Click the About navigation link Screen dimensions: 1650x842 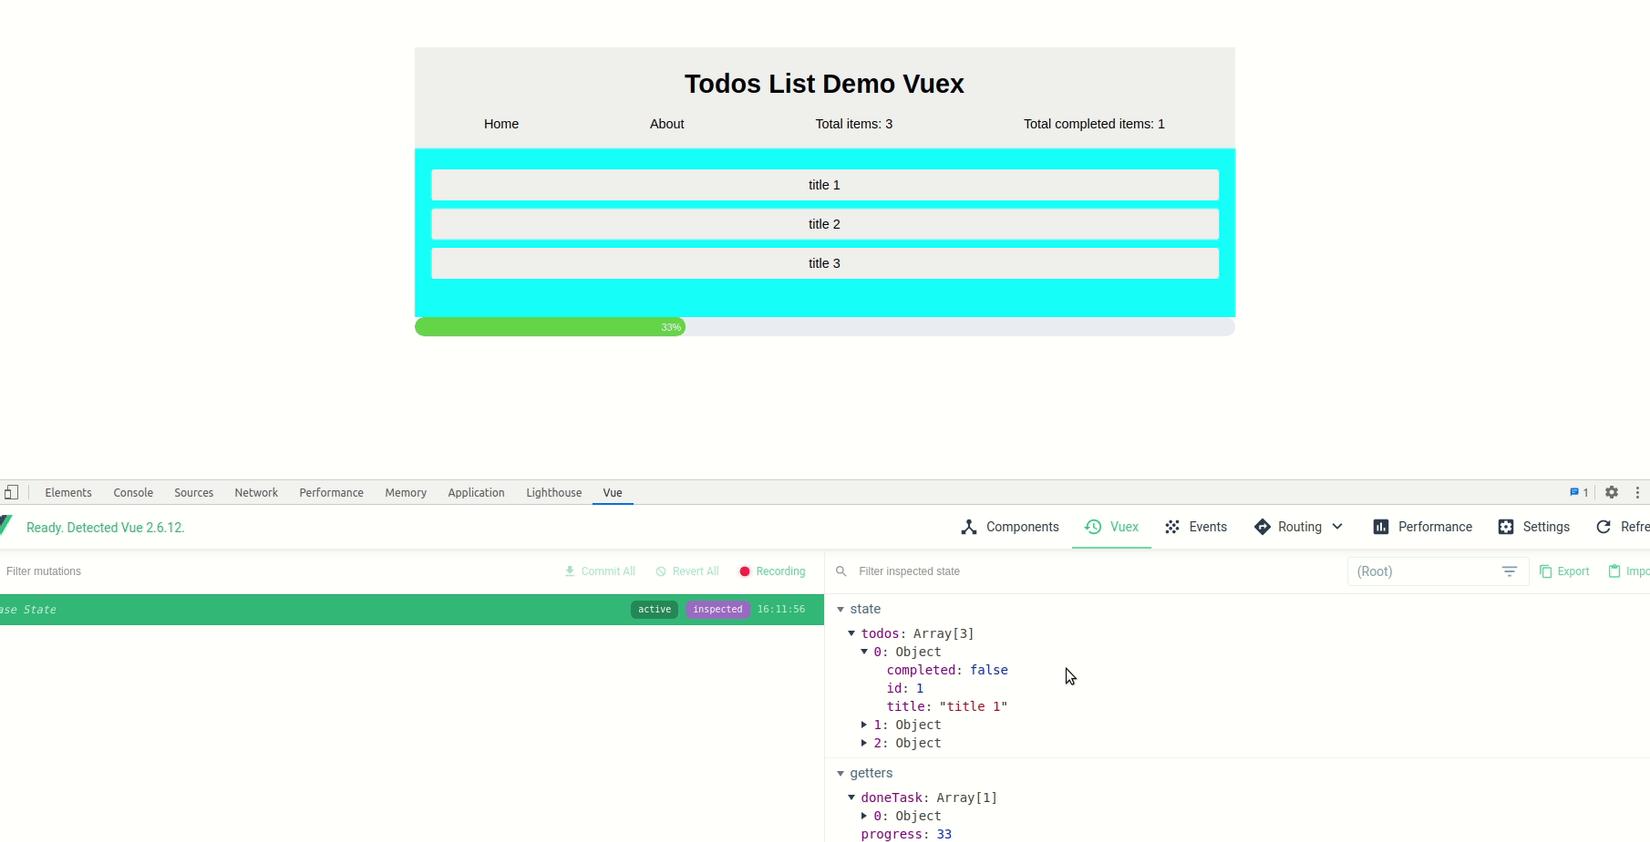coord(667,124)
